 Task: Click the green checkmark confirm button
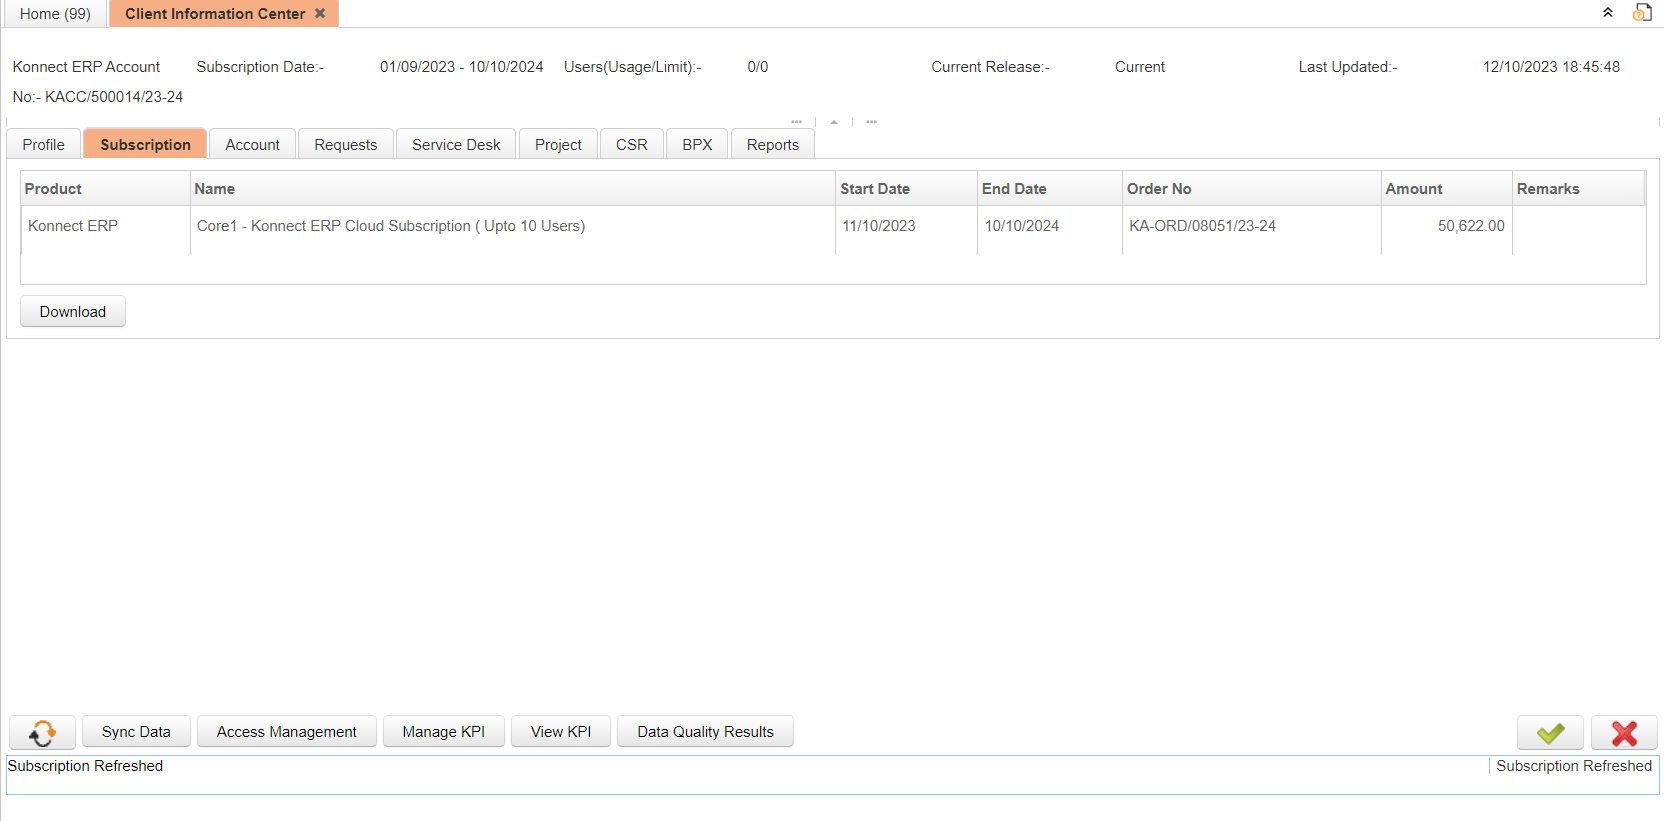pyautogui.click(x=1550, y=733)
